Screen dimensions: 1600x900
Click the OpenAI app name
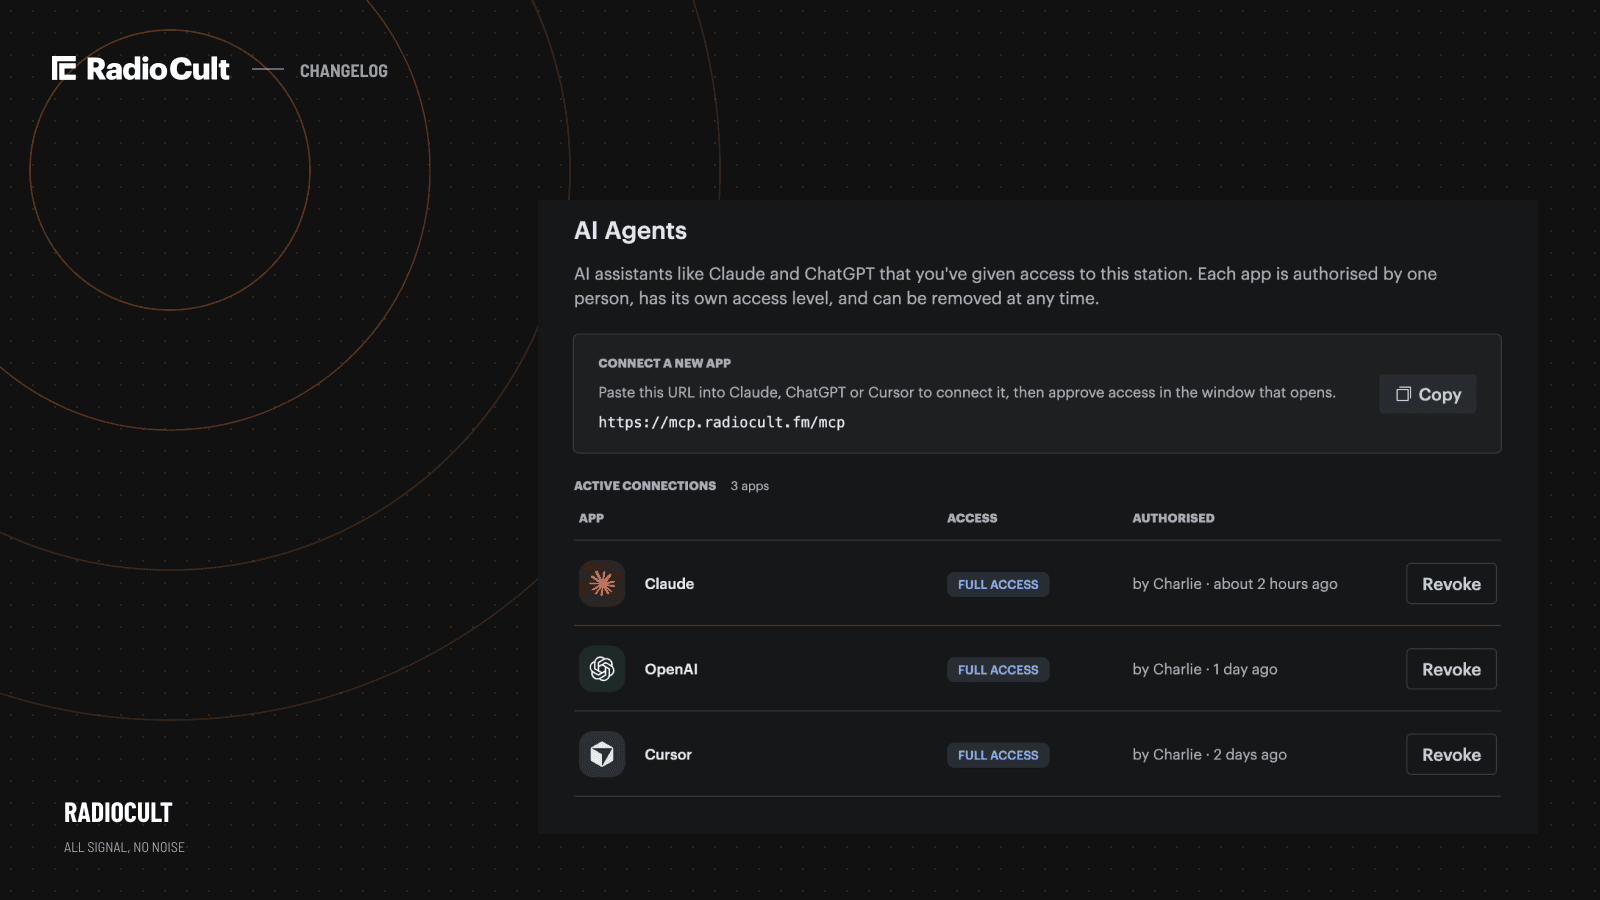671,669
